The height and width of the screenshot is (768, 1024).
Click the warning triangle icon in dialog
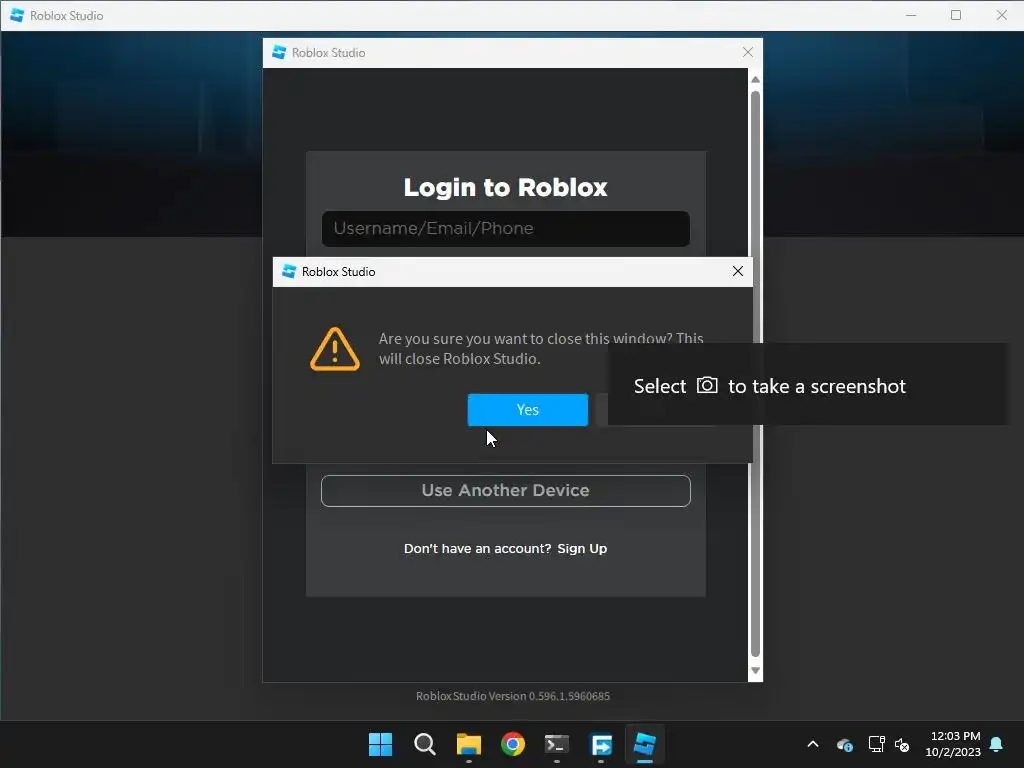click(334, 349)
